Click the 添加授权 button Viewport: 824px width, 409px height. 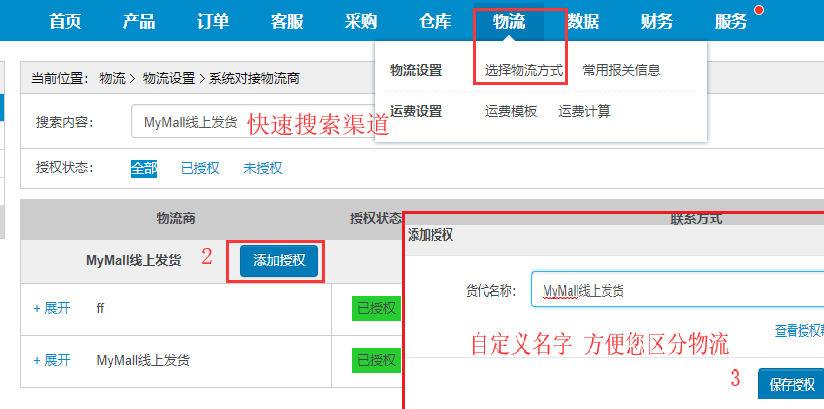click(279, 261)
